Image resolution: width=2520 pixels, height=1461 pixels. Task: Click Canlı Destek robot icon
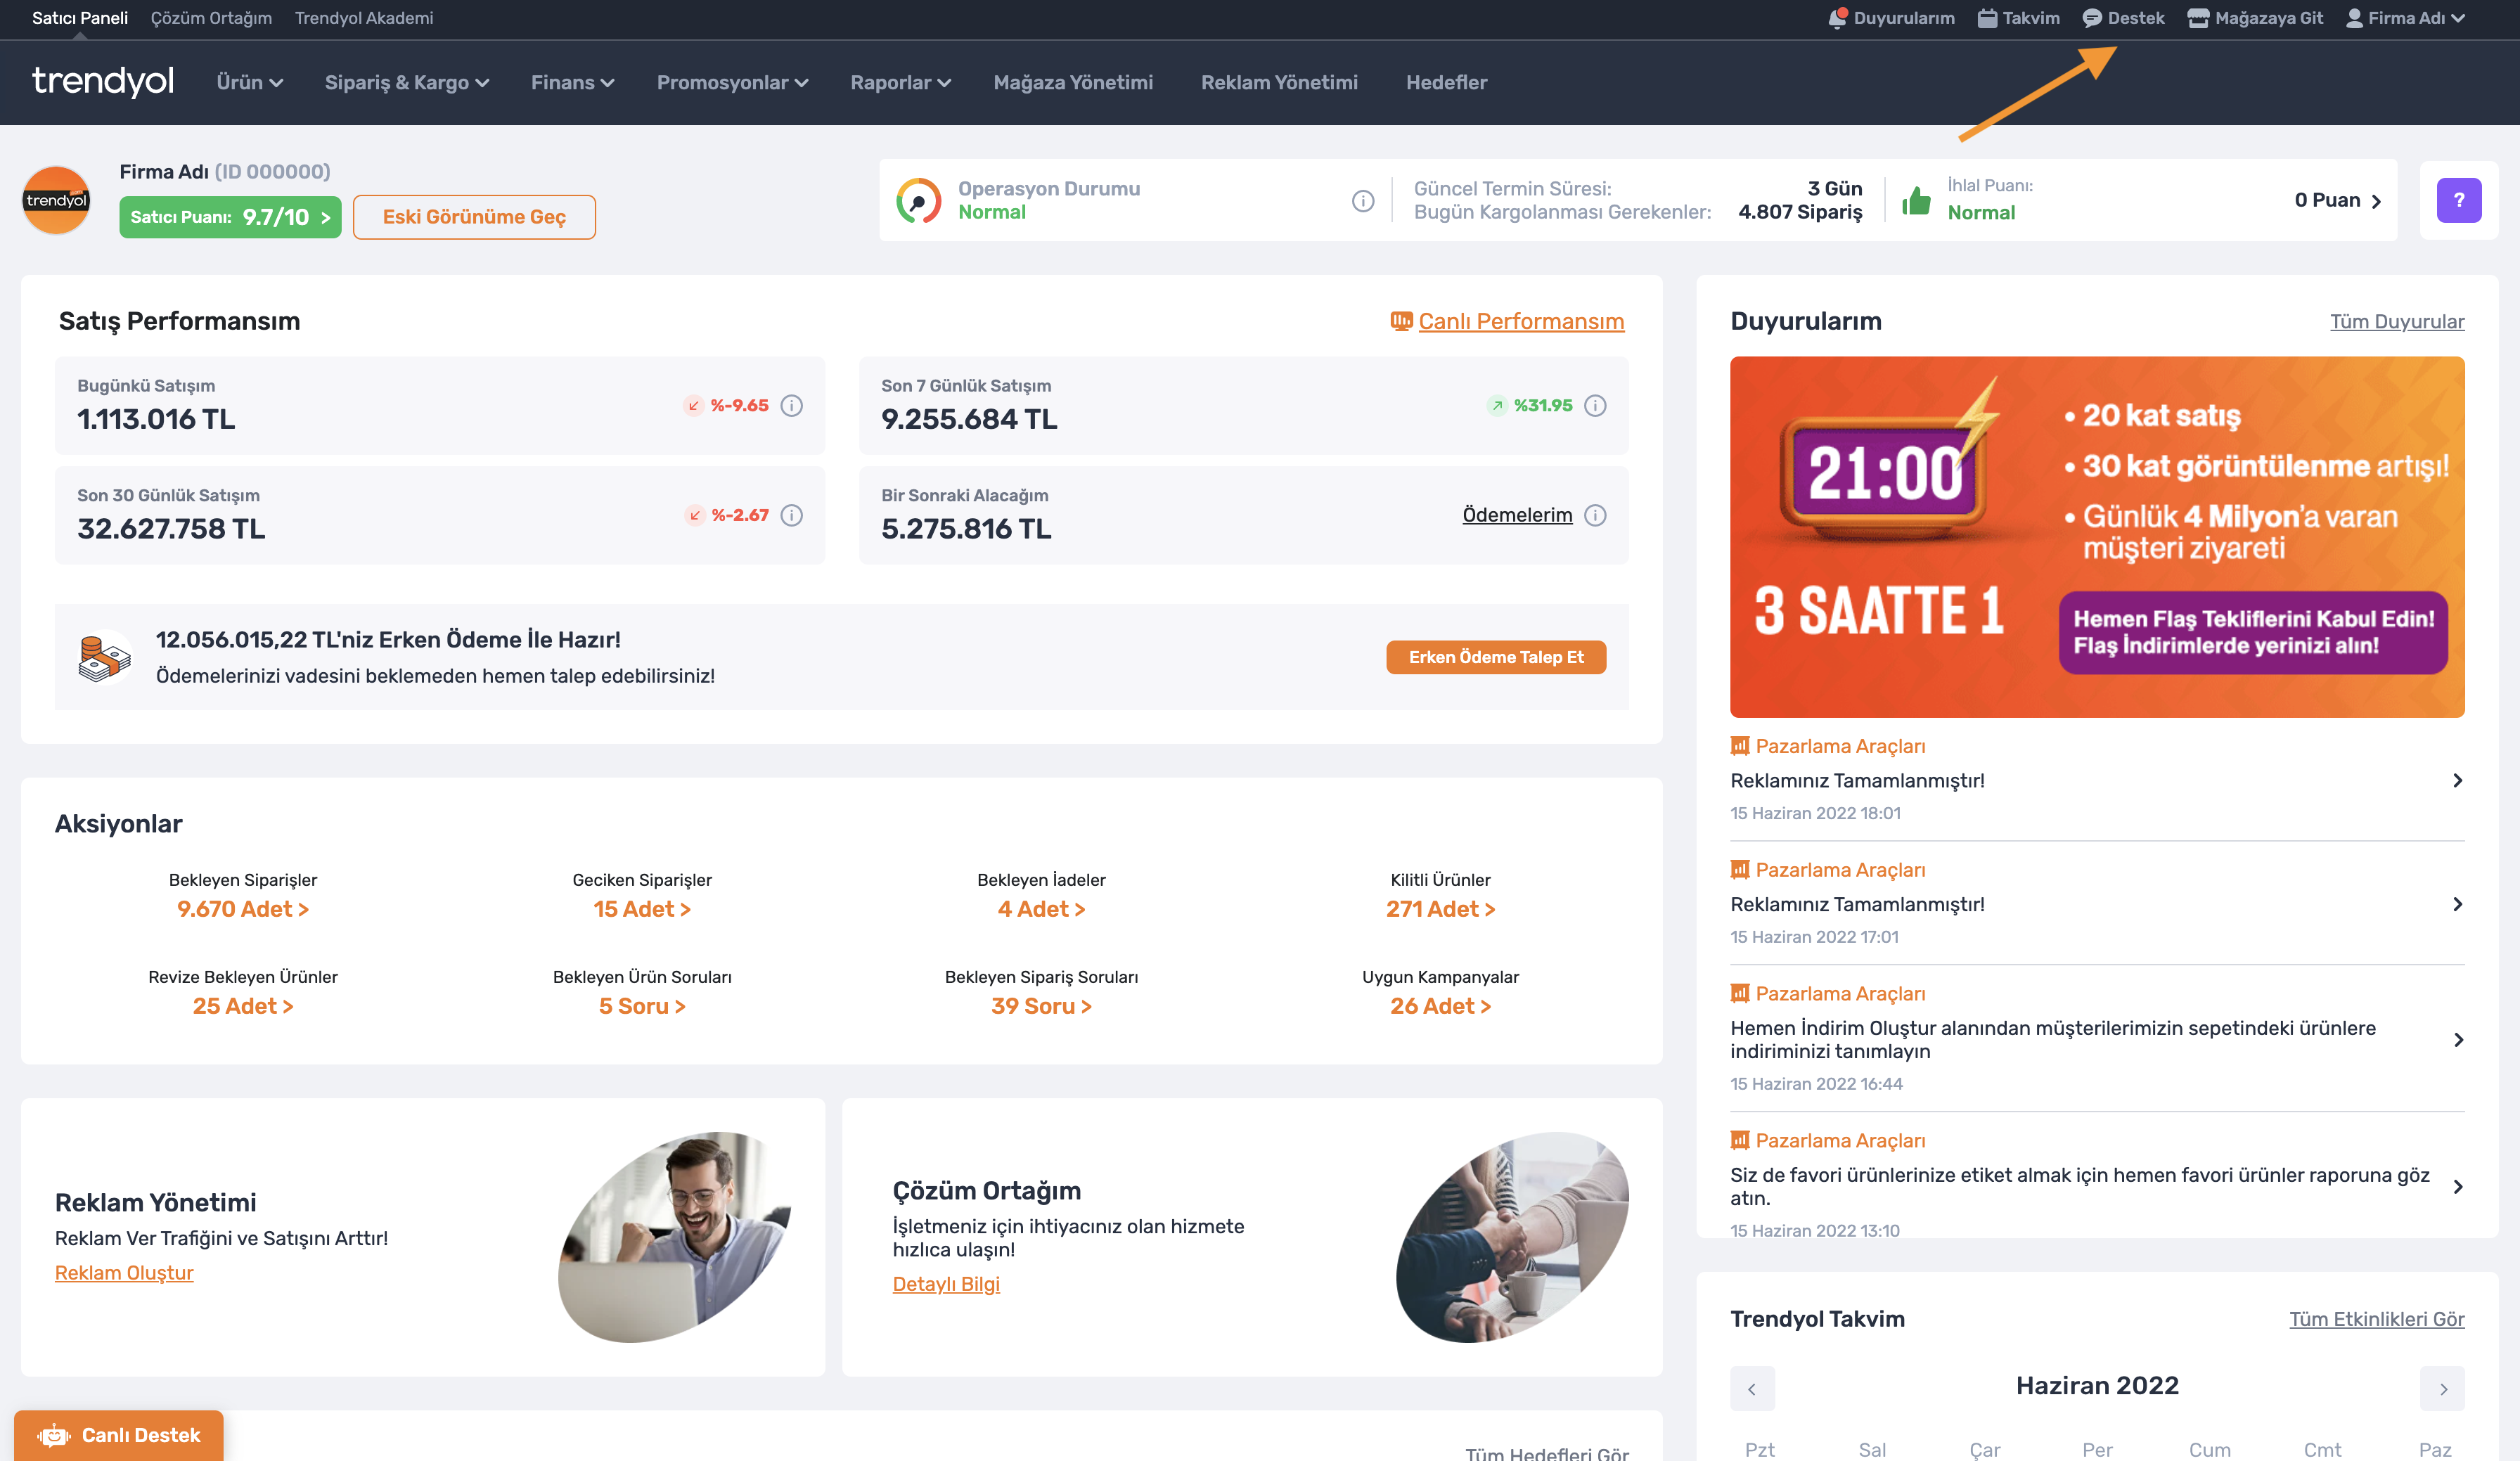[x=54, y=1436]
